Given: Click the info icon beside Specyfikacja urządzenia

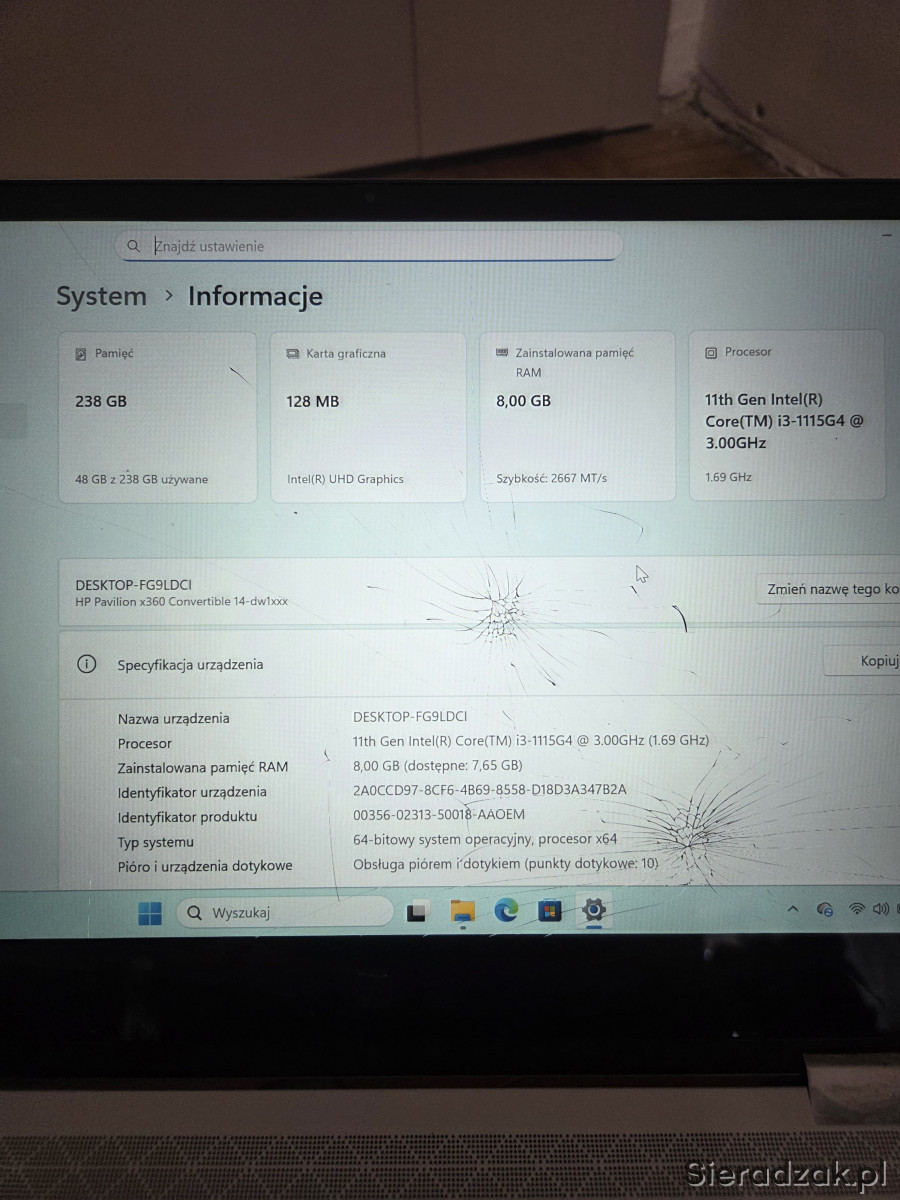Looking at the screenshot, I should [x=87, y=664].
